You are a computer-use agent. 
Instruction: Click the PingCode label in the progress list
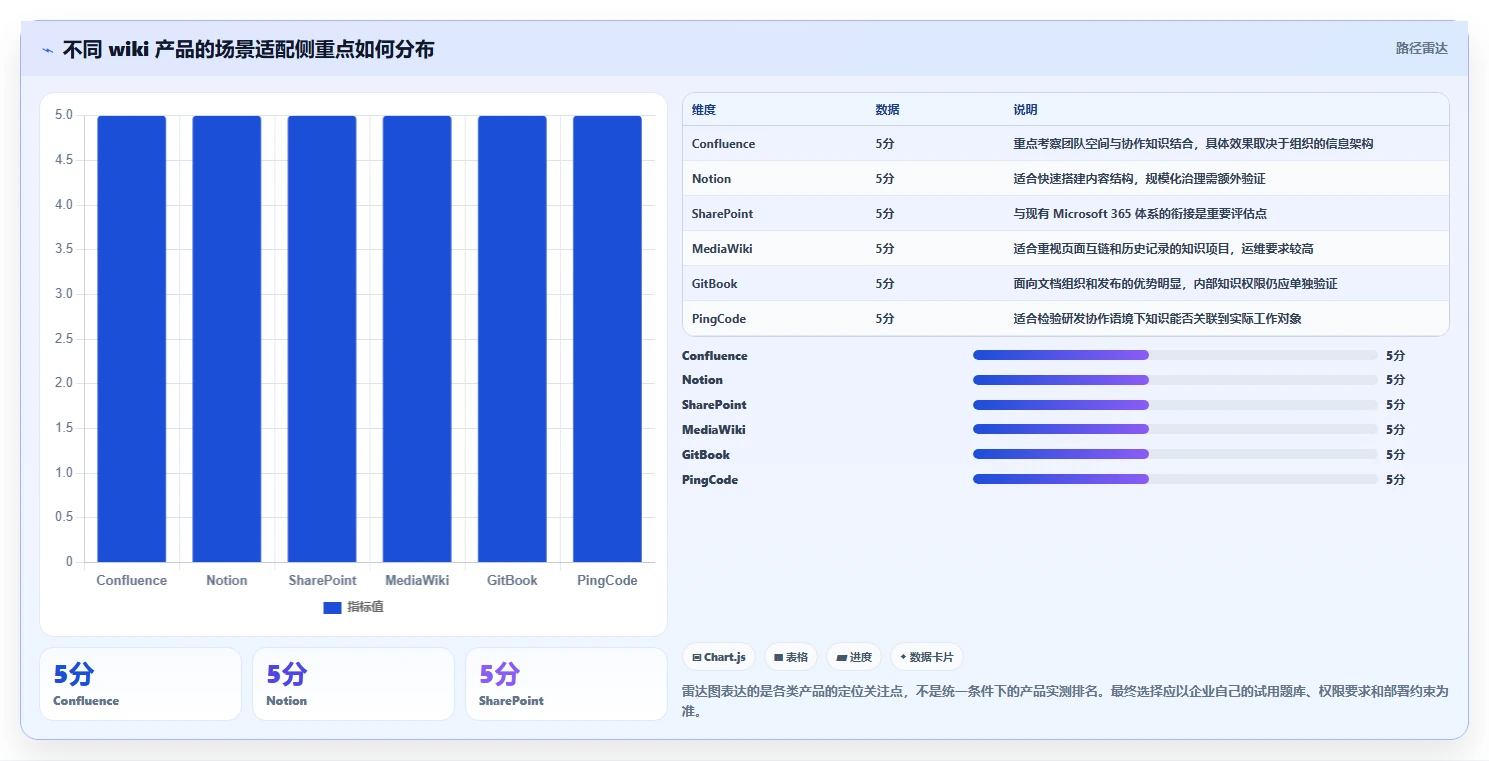pyautogui.click(x=710, y=480)
